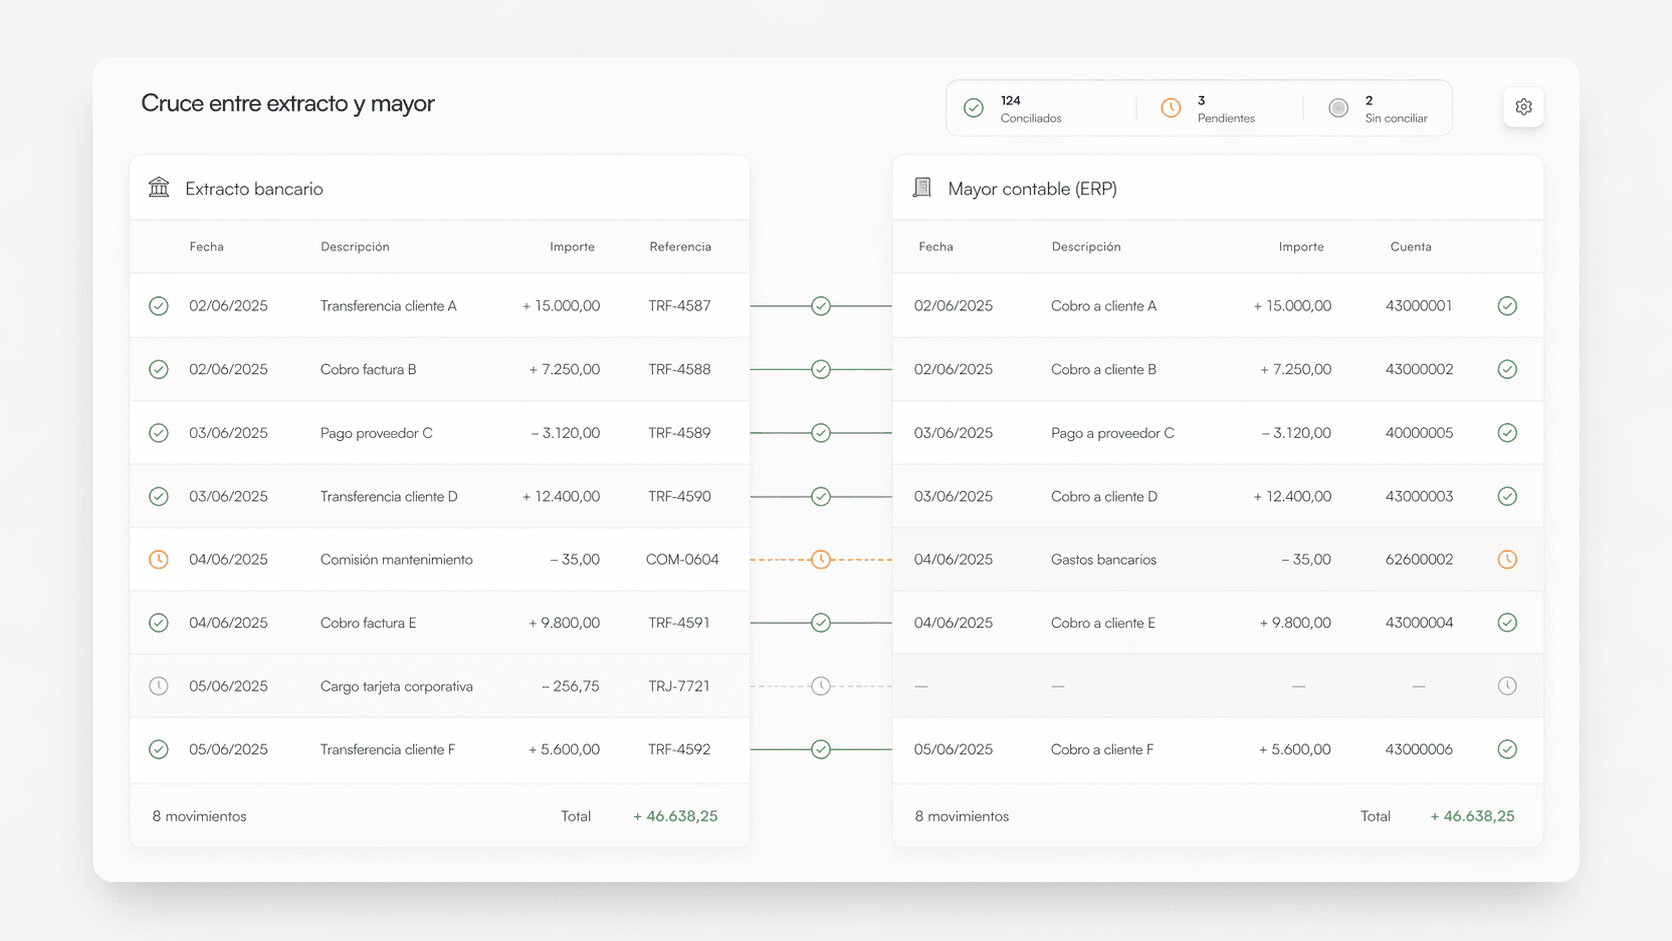This screenshot has width=1672, height=941.
Task: Open settings via the gear icon
Action: click(1523, 107)
